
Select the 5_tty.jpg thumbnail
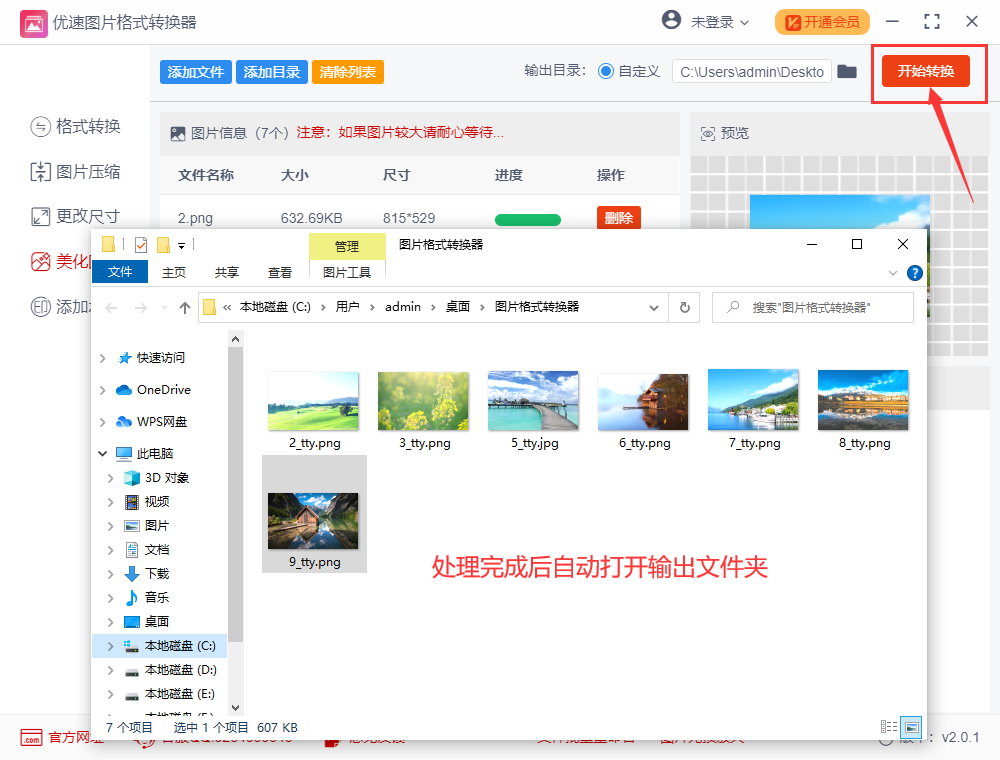(x=533, y=401)
